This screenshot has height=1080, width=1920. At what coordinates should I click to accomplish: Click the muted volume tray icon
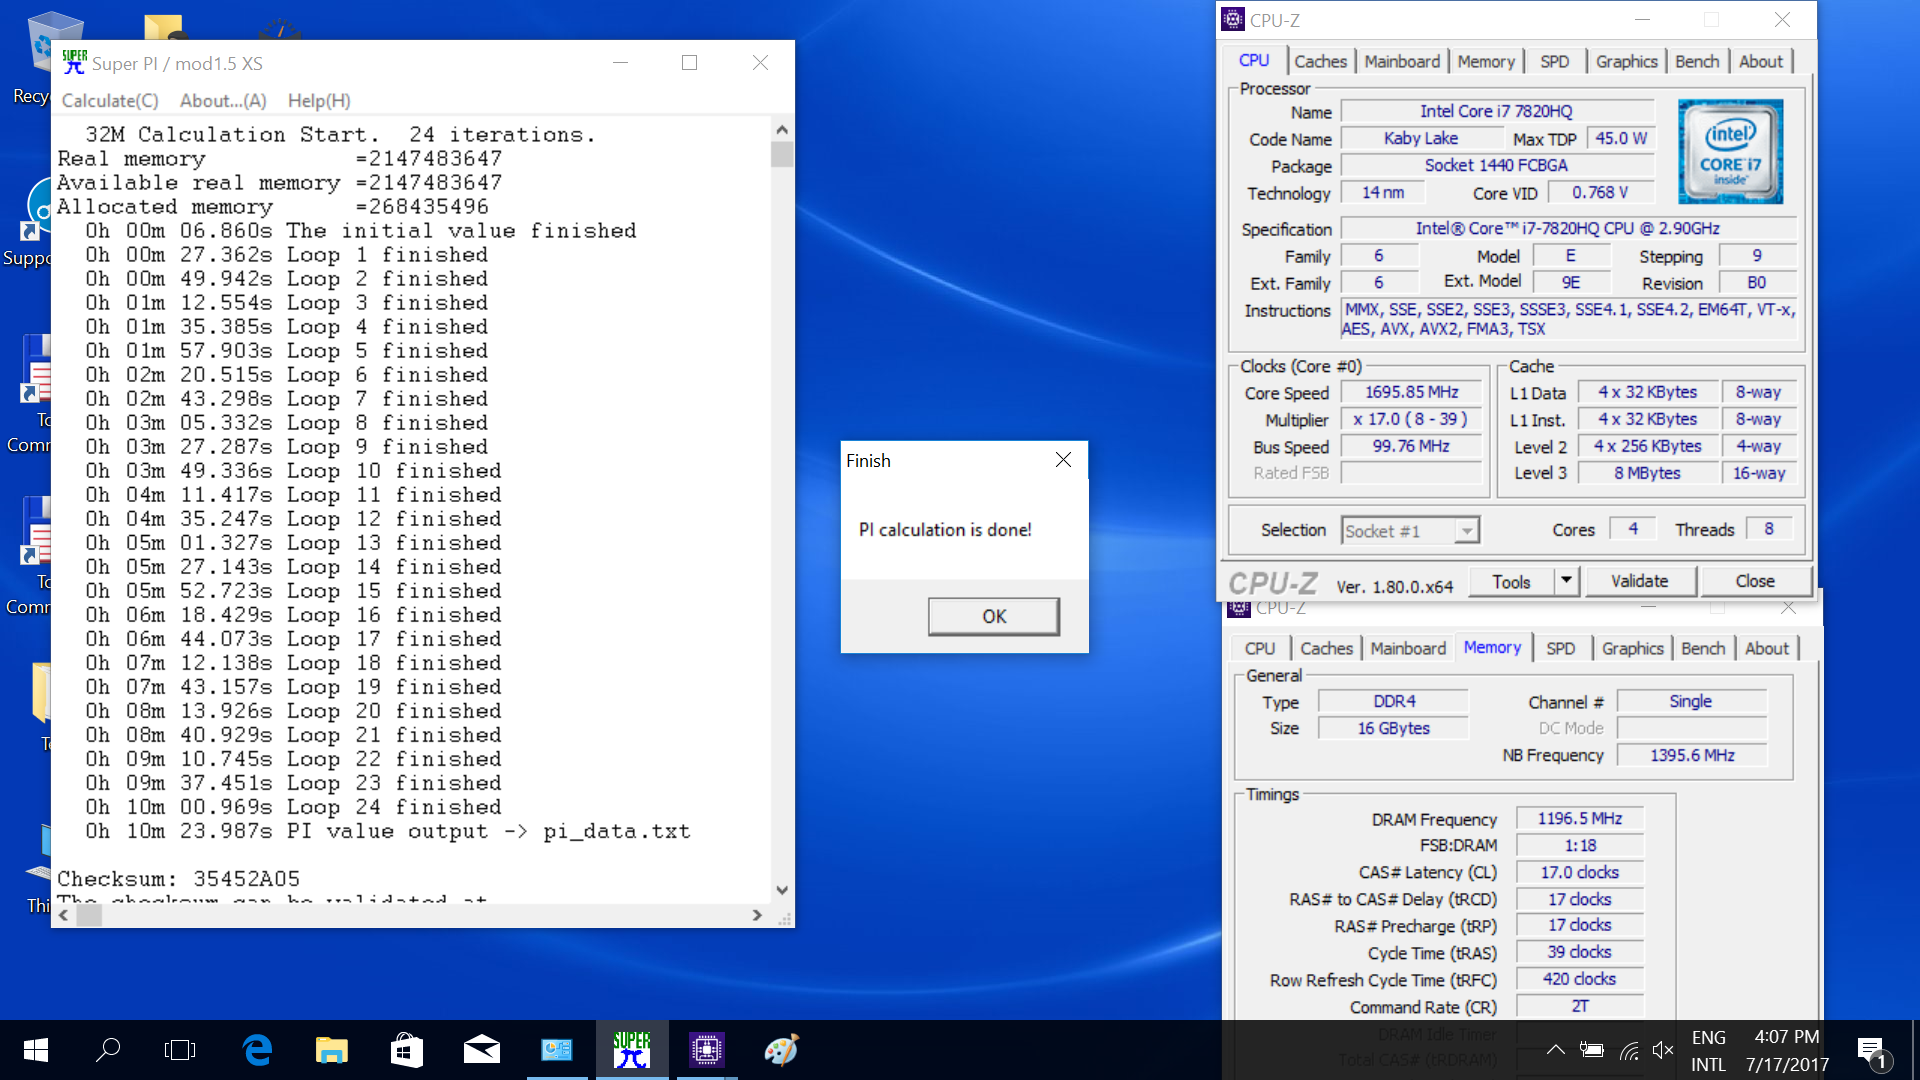1663,1050
